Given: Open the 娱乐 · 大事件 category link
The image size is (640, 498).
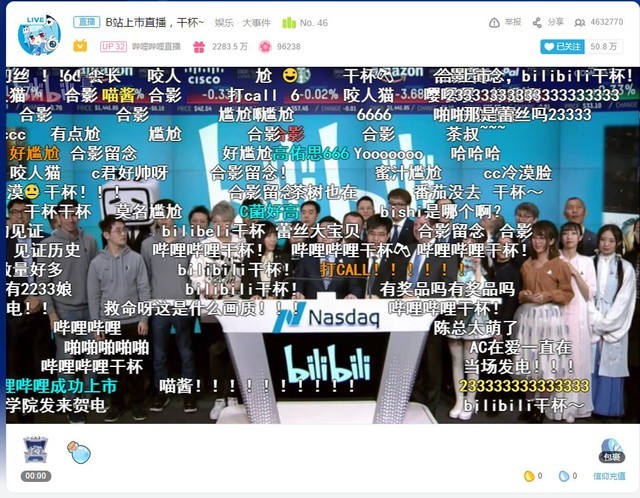Looking at the screenshot, I should click(x=242, y=23).
